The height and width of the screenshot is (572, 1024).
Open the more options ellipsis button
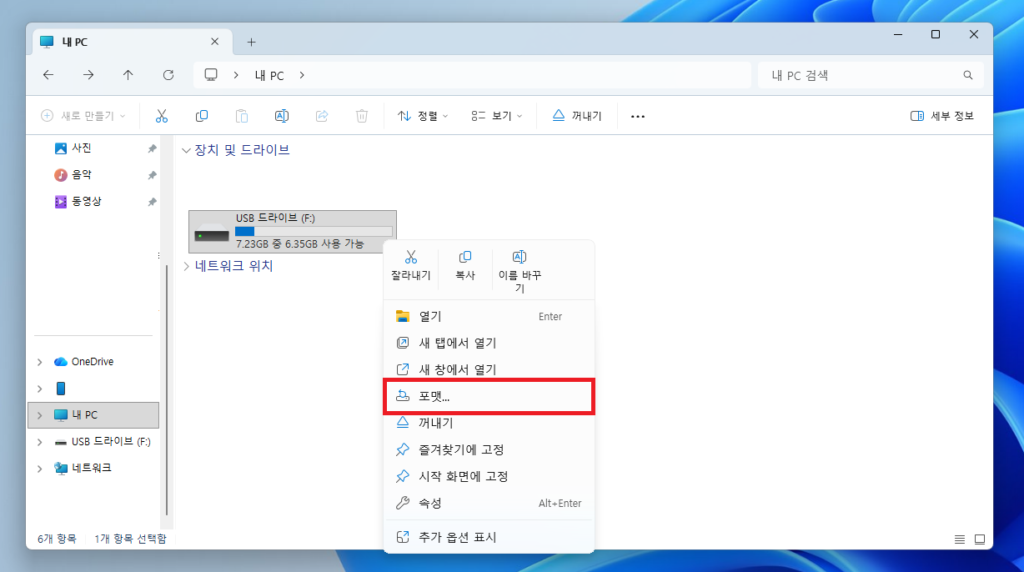[x=638, y=116]
